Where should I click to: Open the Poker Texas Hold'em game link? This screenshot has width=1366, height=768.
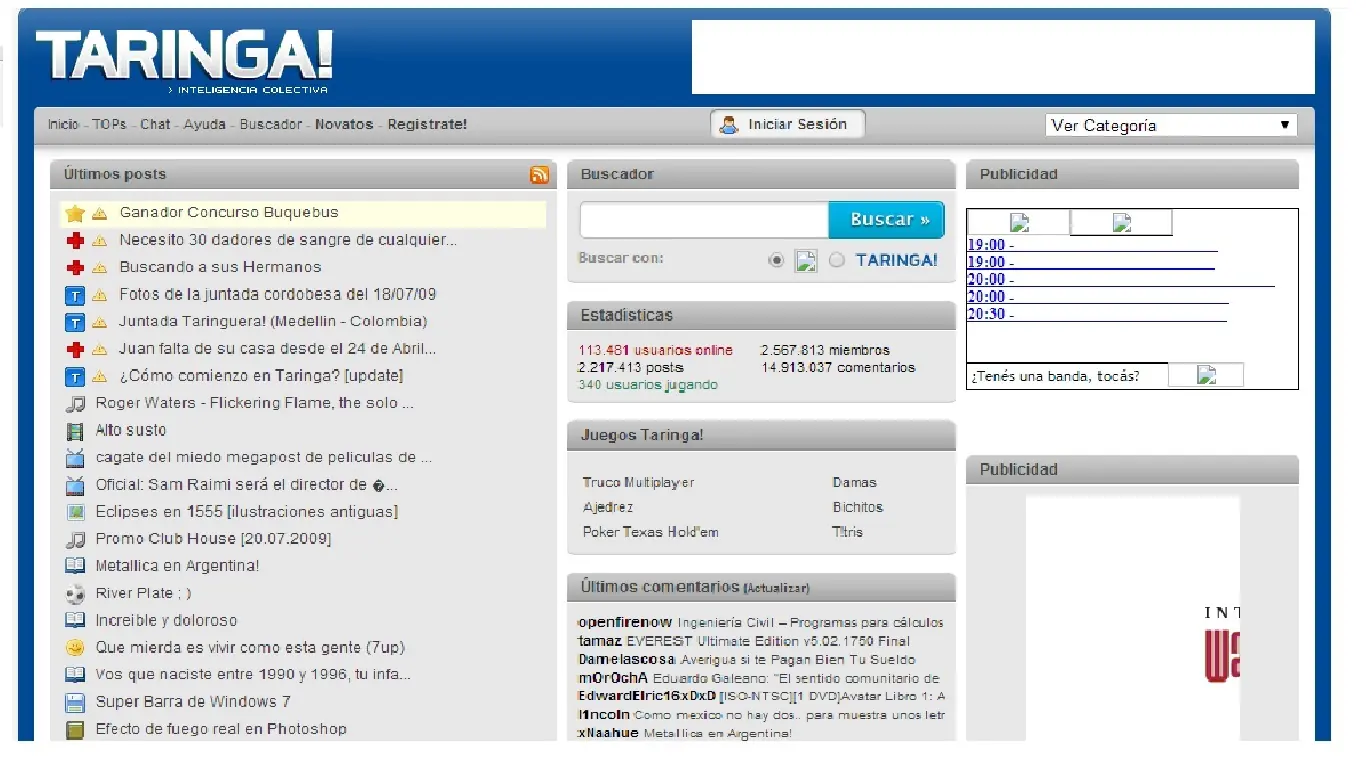pos(651,533)
